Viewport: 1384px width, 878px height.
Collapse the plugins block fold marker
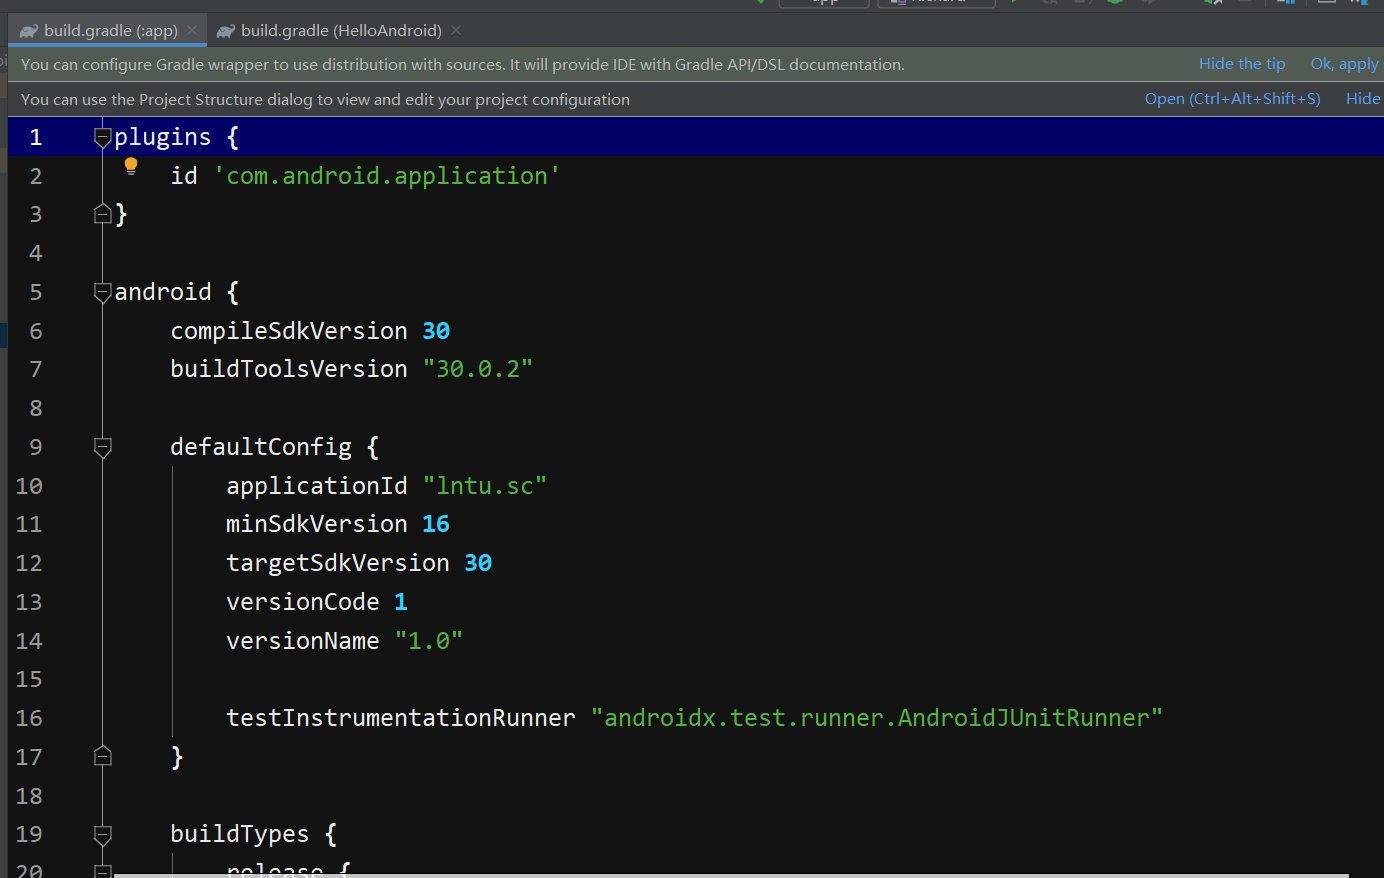click(x=102, y=137)
